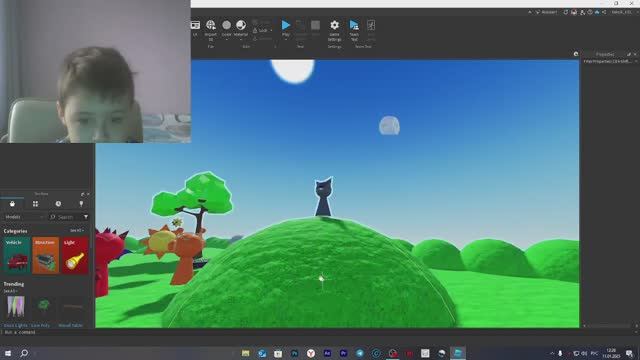Open After Effects from the taskbar
This screenshot has height=360, width=640.
[x=327, y=353]
